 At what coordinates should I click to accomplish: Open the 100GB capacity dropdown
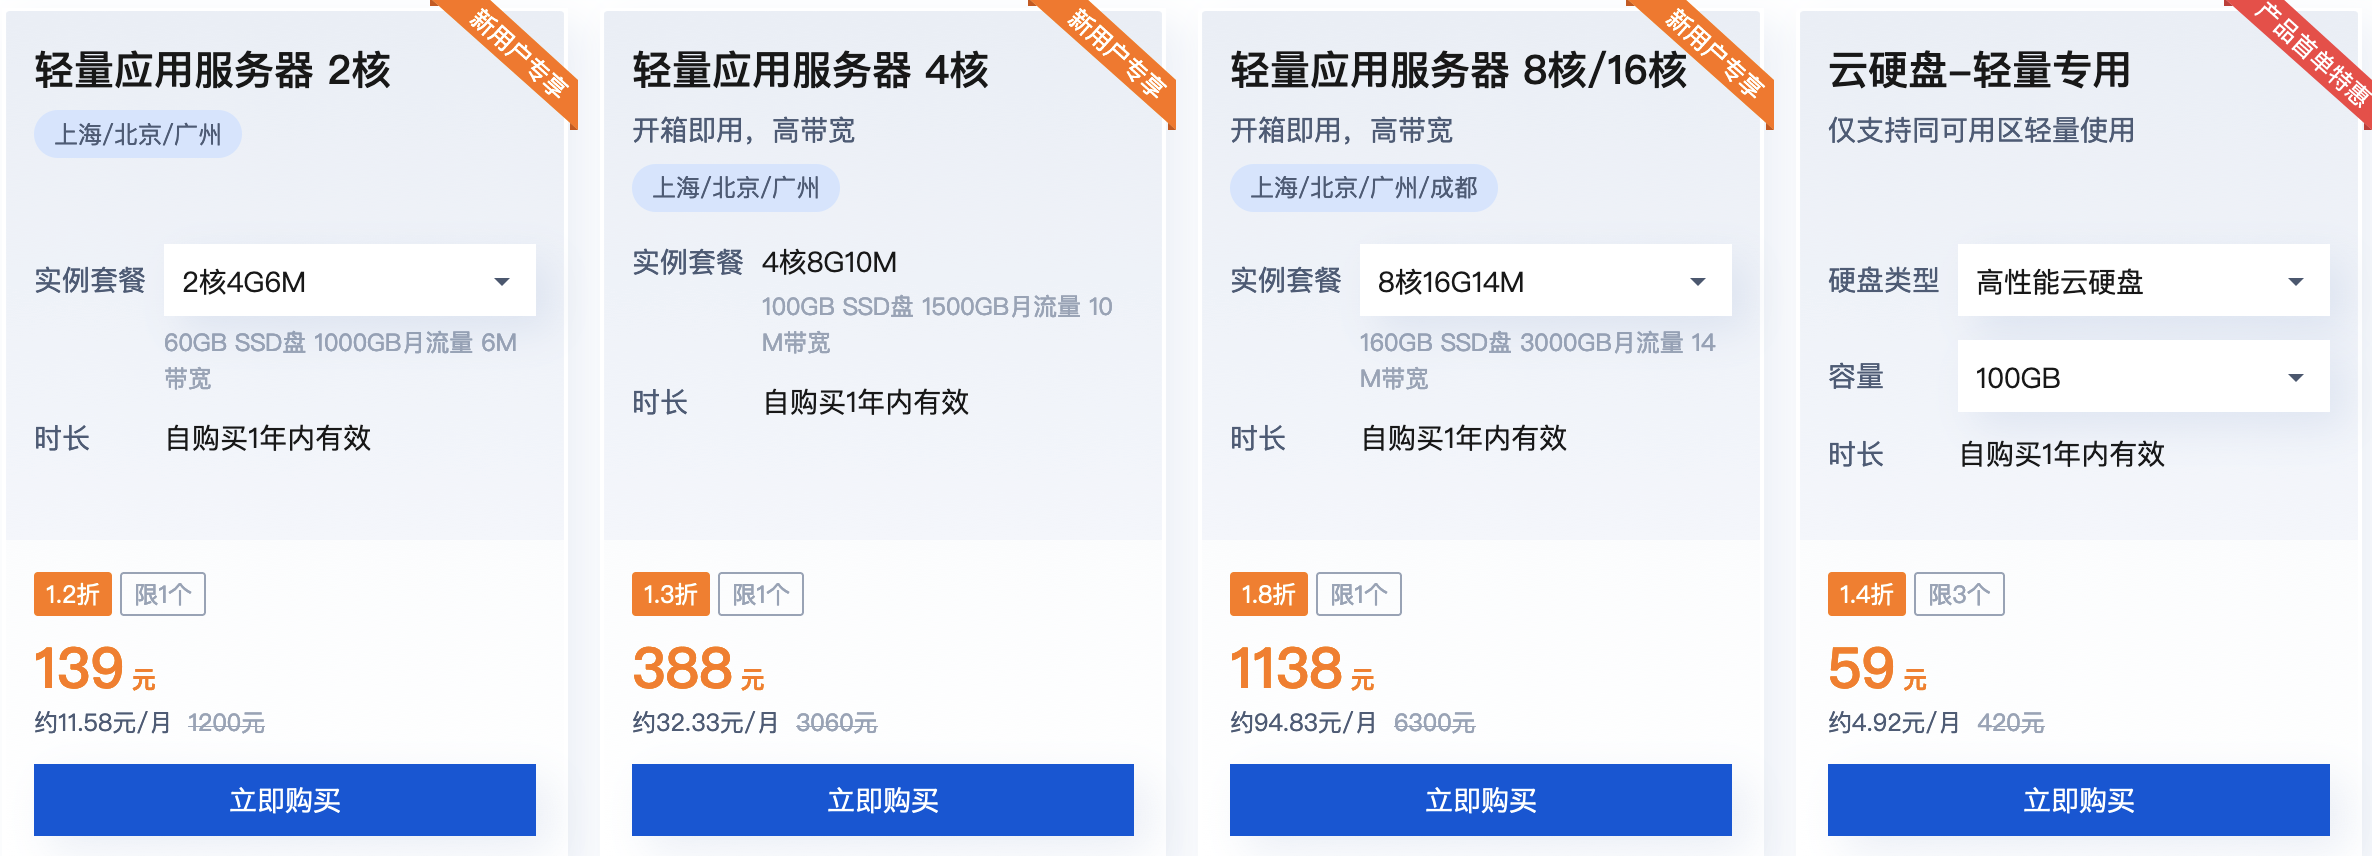[x=2141, y=377]
